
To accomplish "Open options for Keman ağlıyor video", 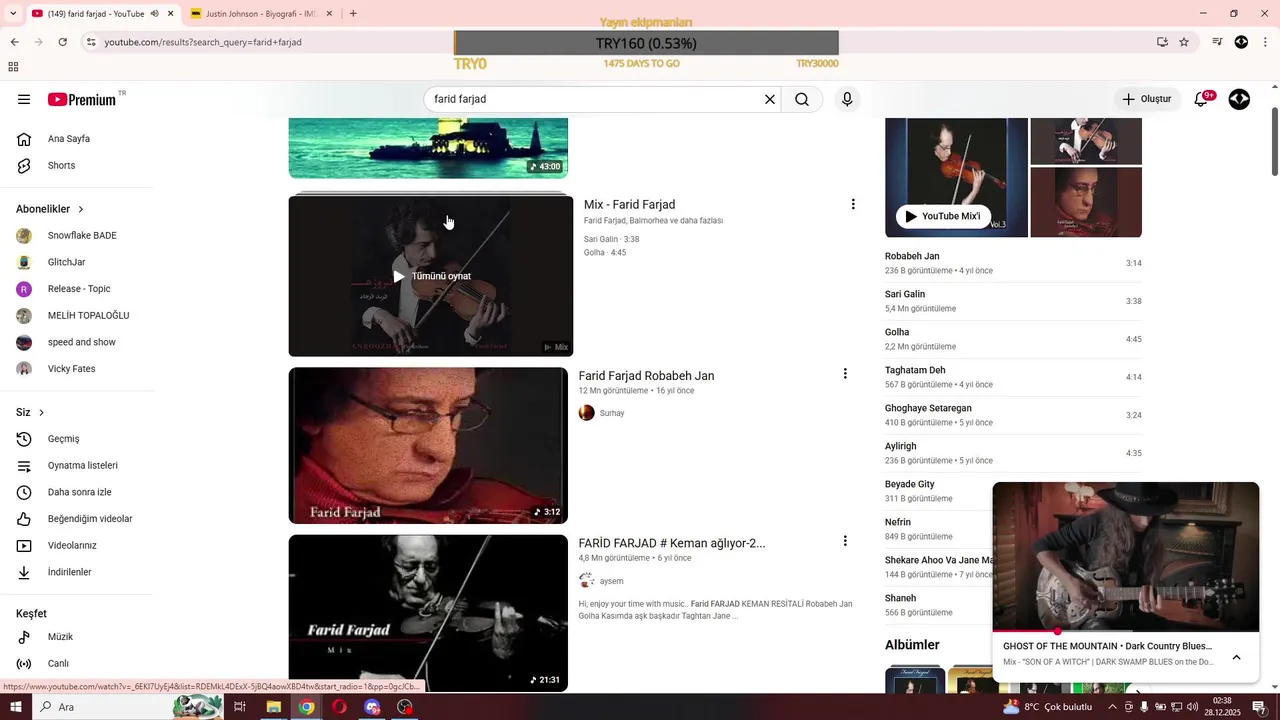I will (x=845, y=541).
